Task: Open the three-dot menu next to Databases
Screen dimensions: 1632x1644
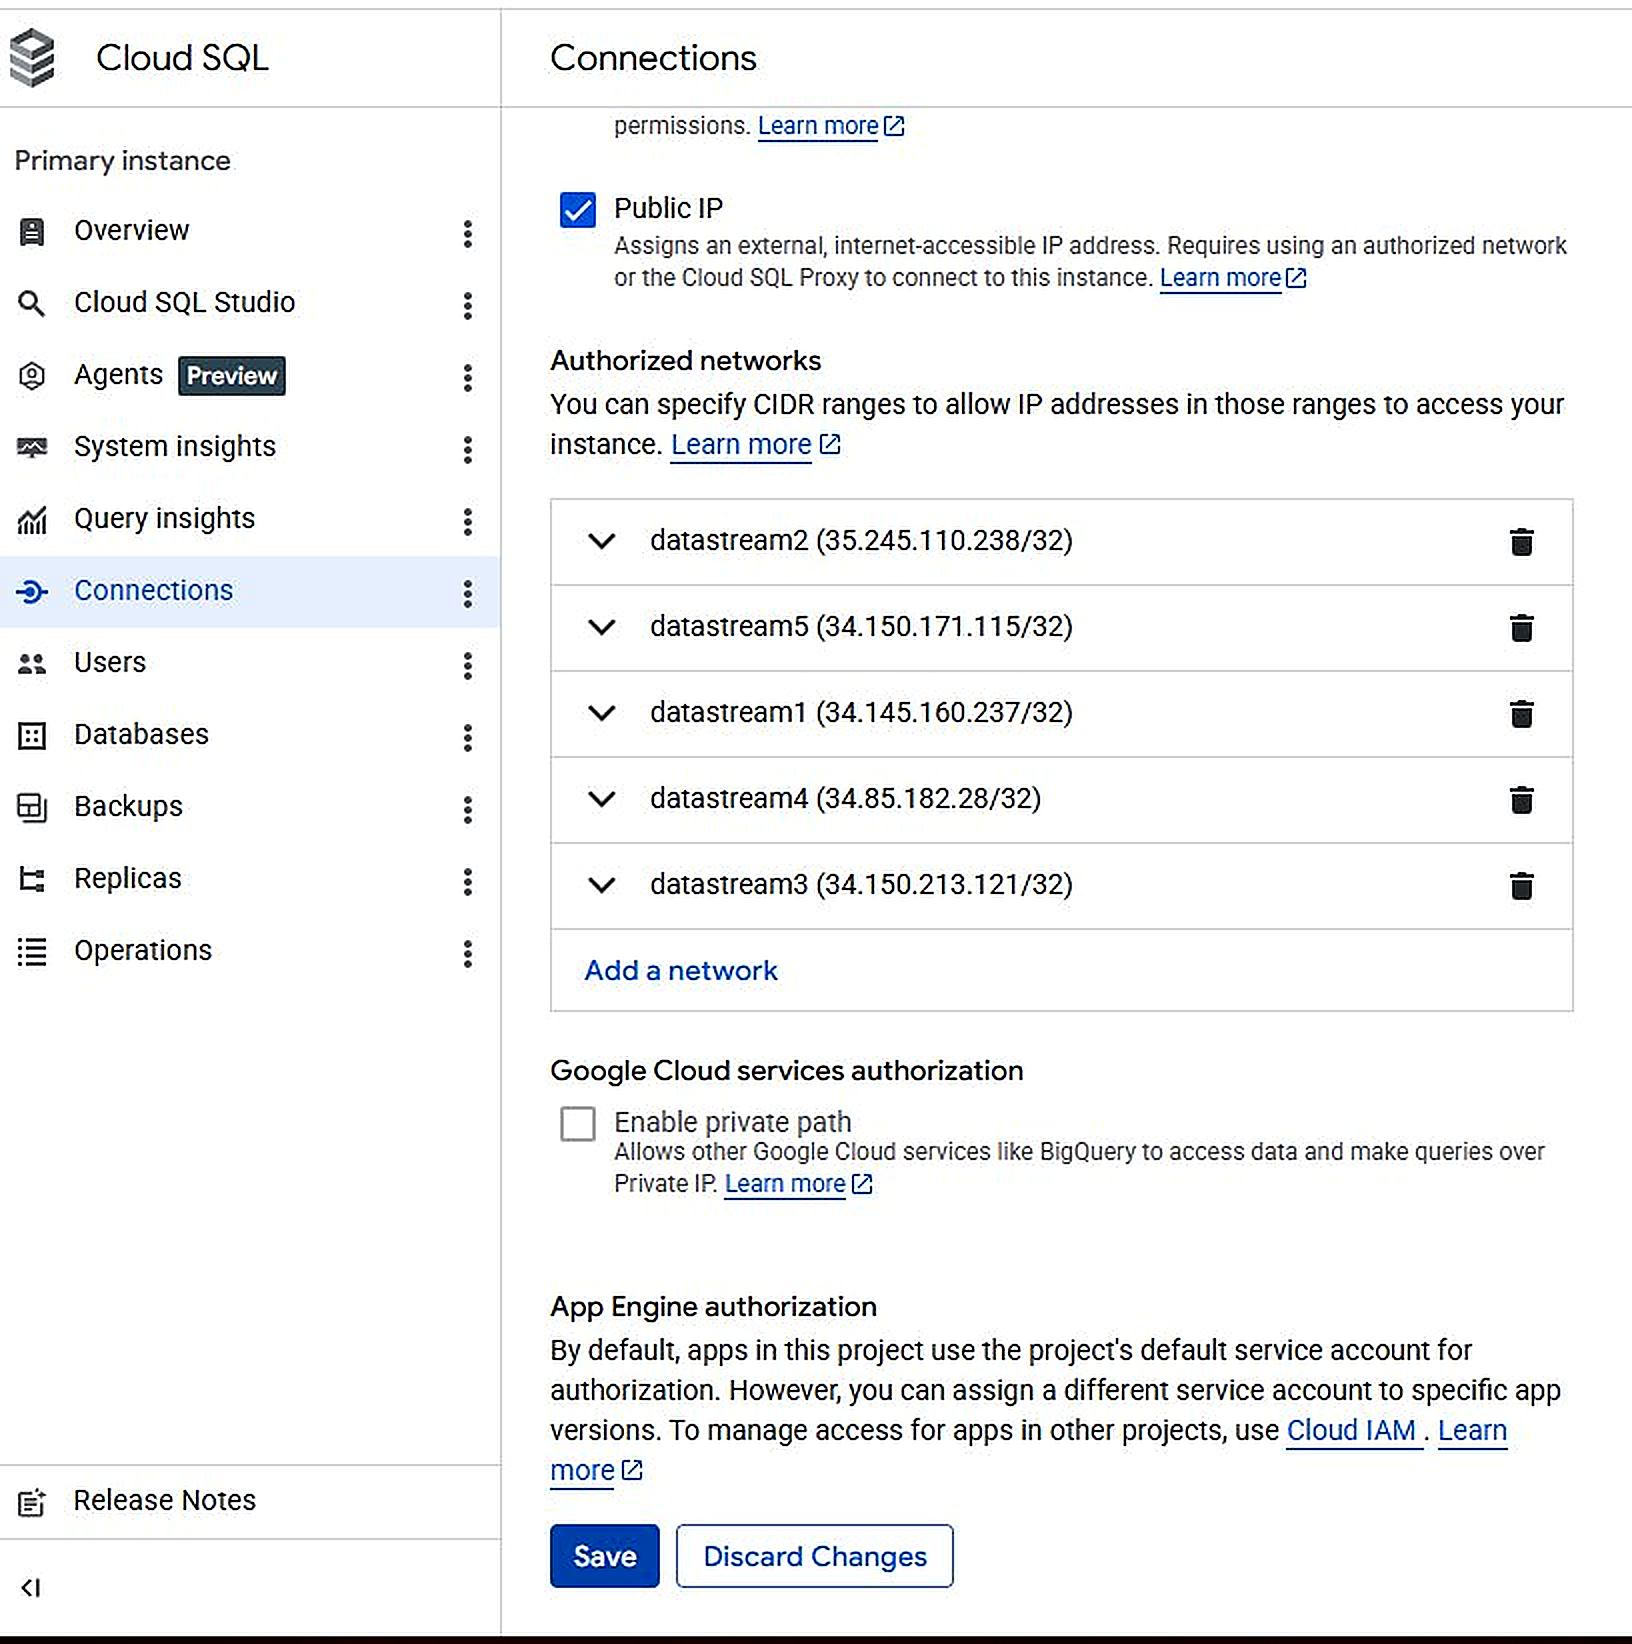Action: 467,737
